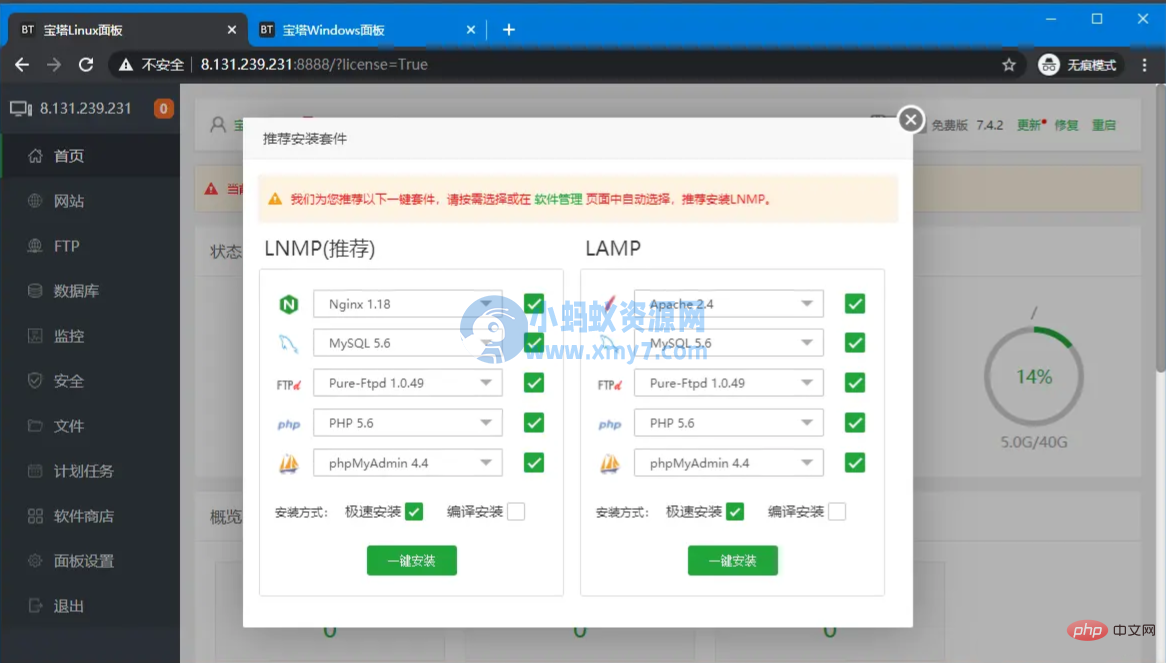Switch to the 宝塔Windows面板 browser tab

367,30
